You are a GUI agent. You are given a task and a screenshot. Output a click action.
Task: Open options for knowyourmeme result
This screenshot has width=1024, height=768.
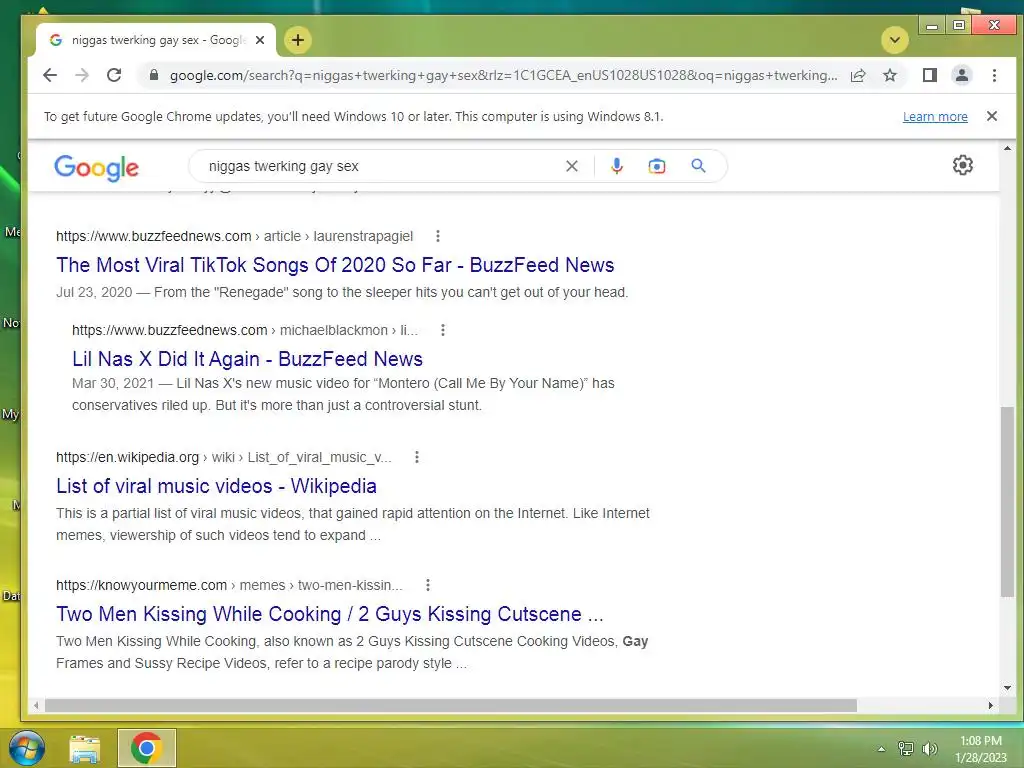(428, 585)
